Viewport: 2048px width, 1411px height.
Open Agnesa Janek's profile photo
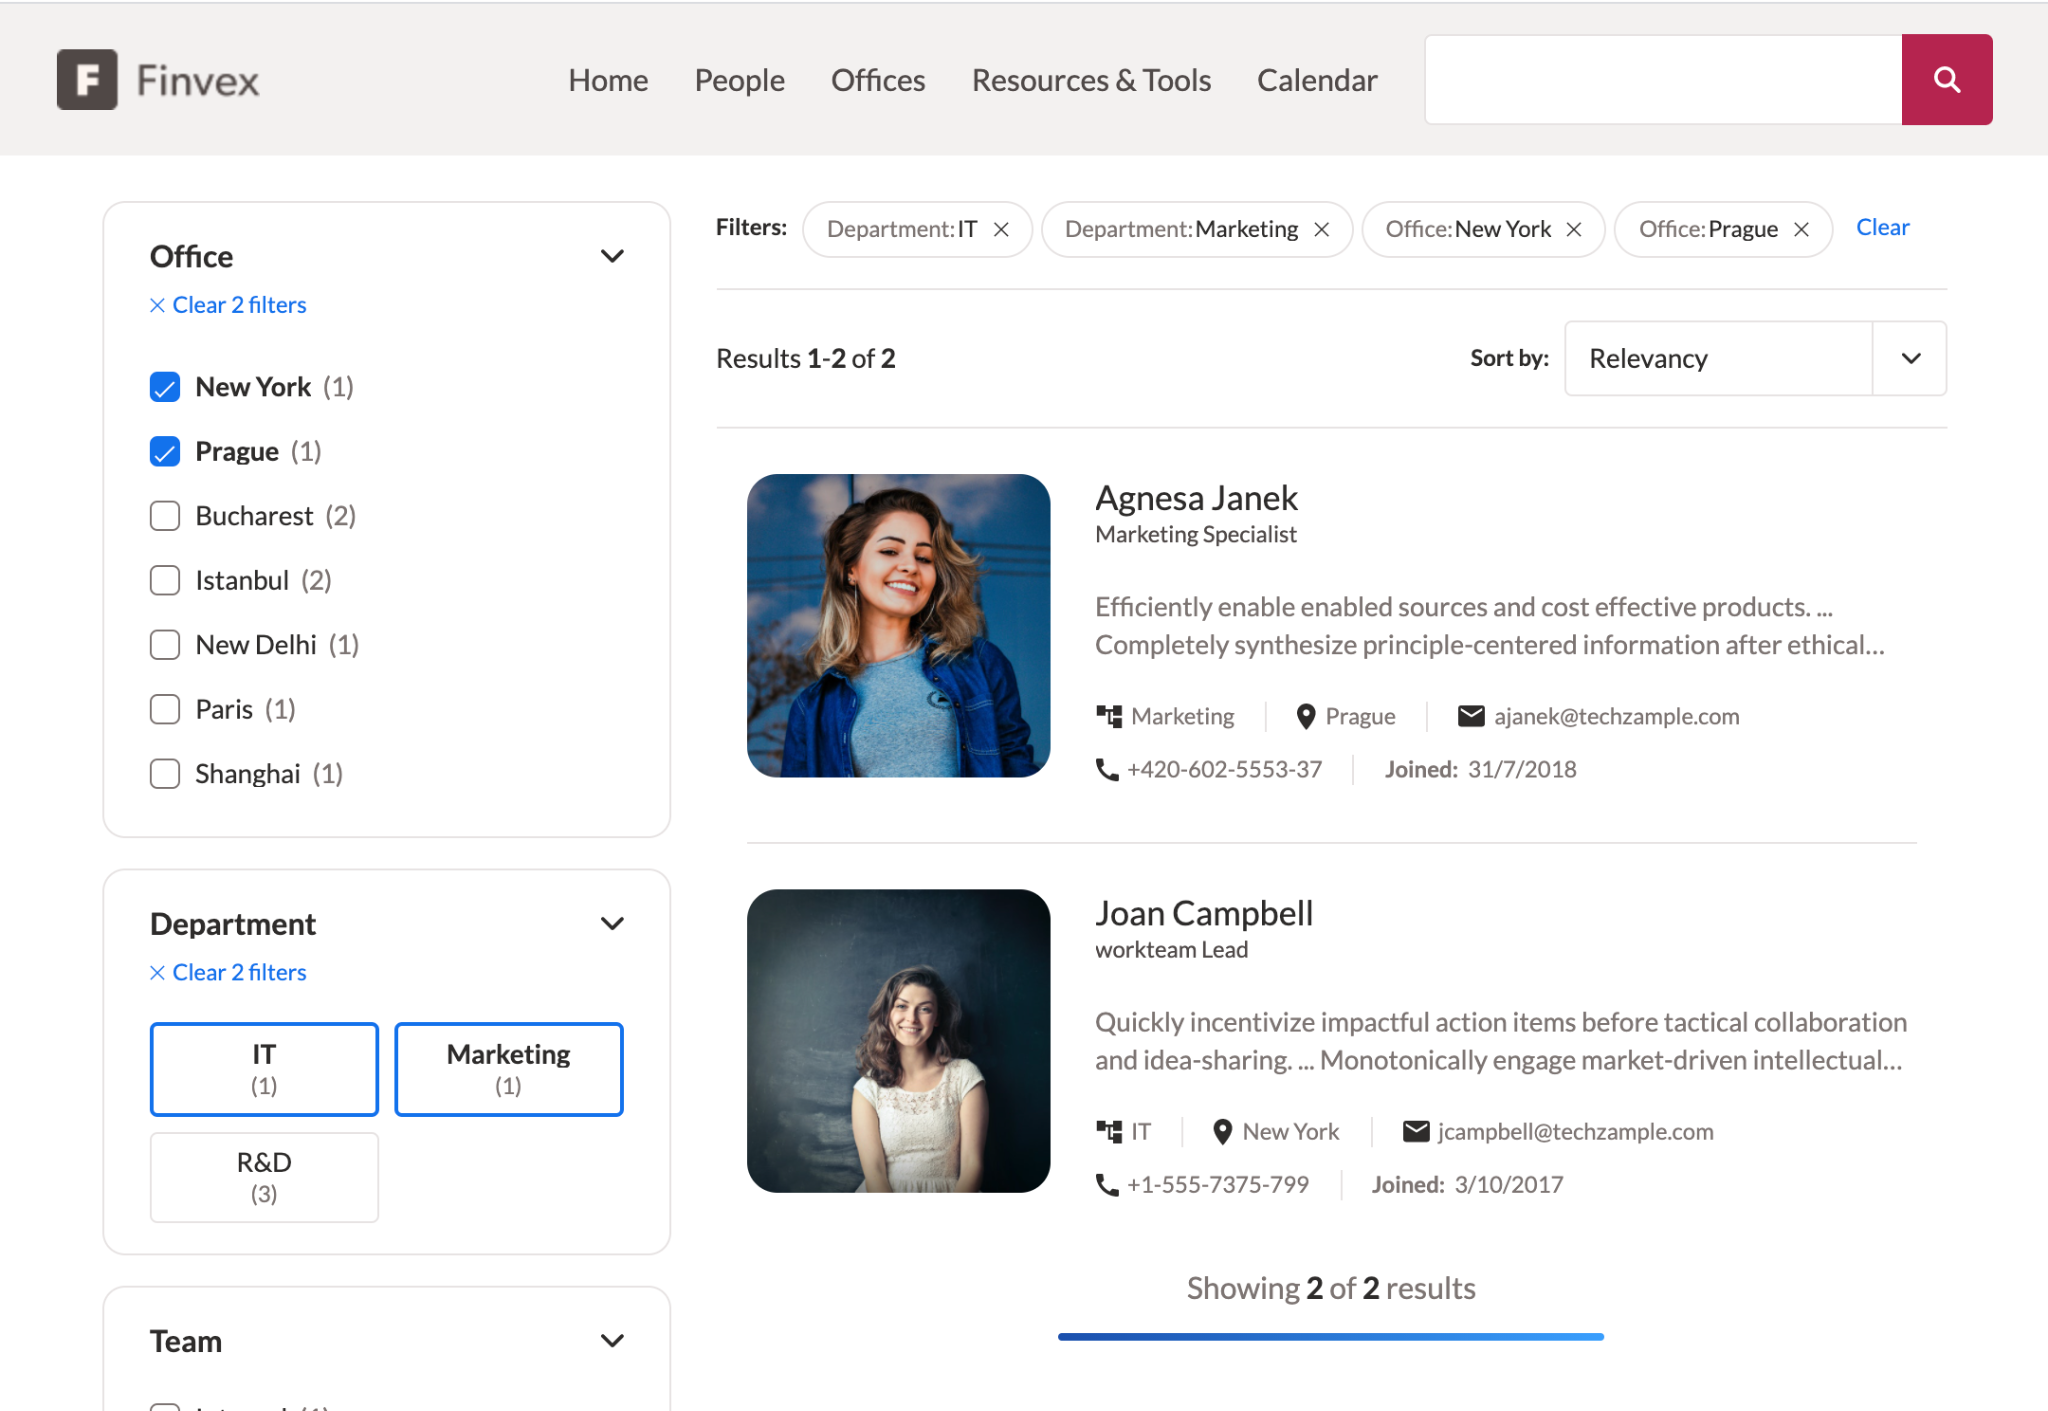click(898, 626)
